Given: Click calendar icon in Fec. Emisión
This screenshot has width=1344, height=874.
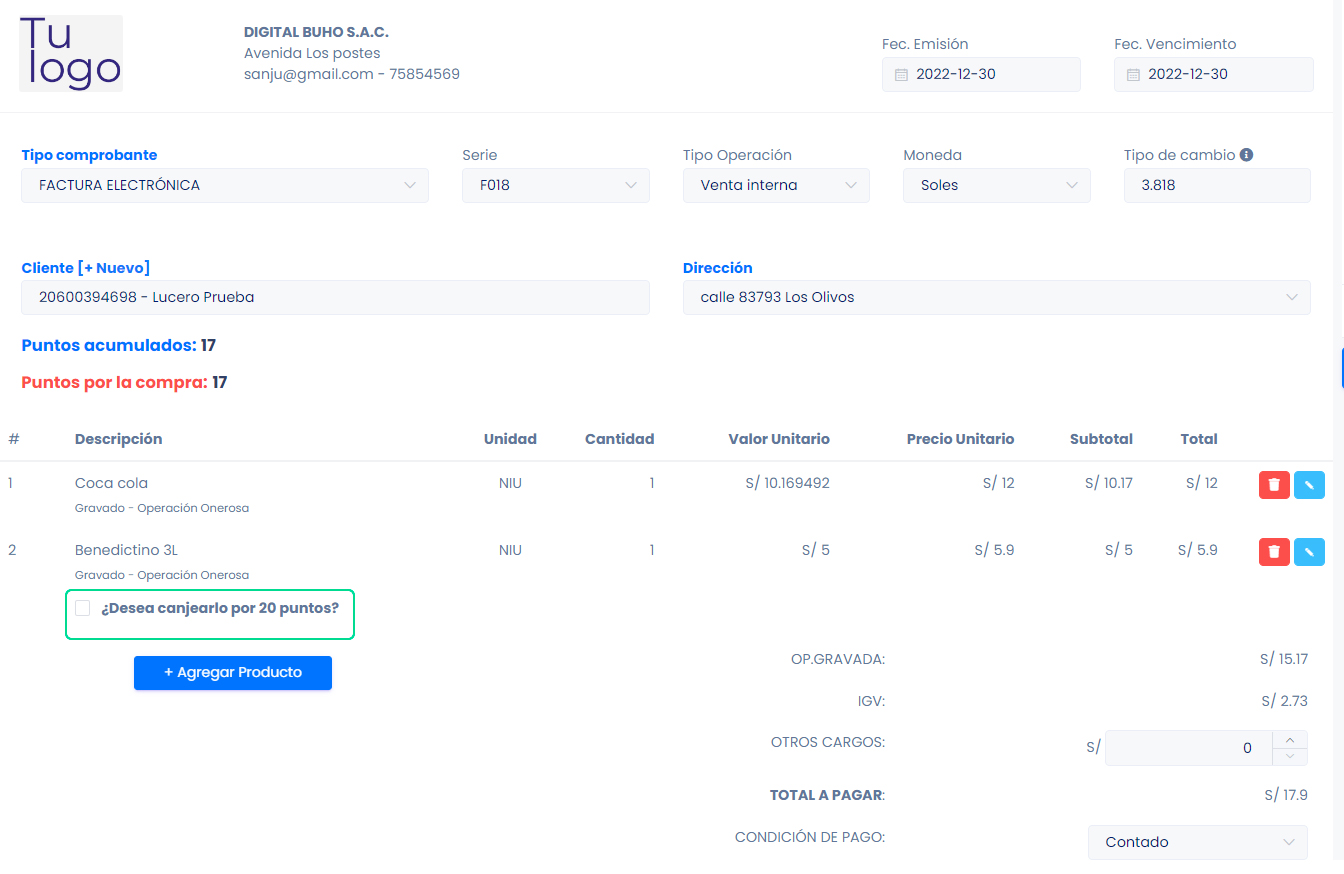Looking at the screenshot, I should [900, 75].
